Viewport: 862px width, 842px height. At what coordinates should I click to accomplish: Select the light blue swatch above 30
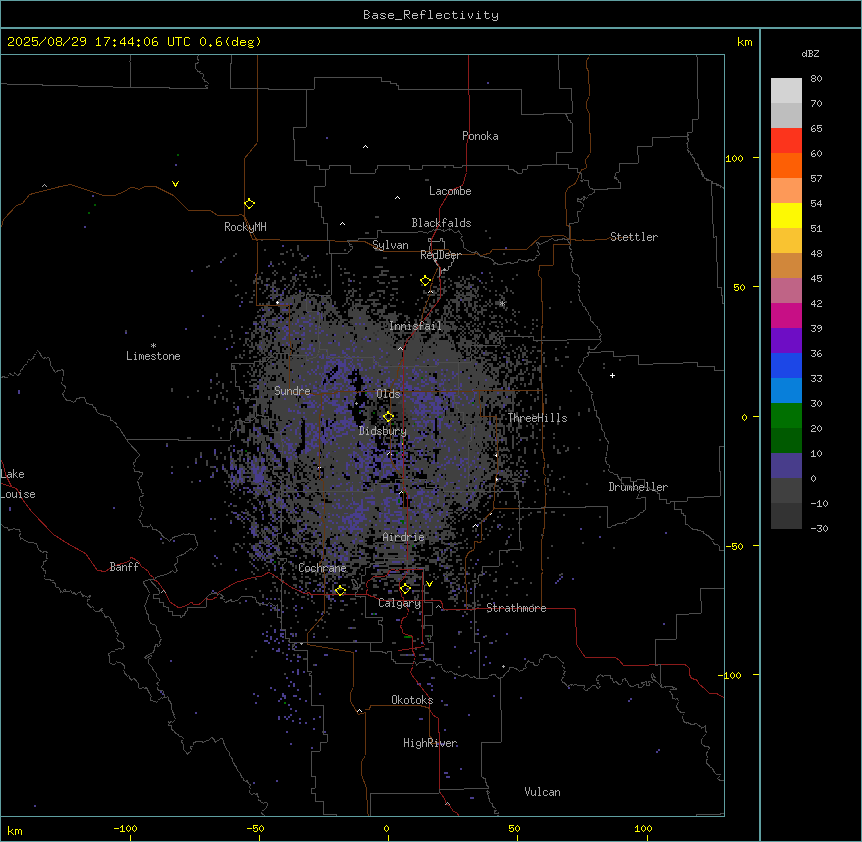click(786, 391)
